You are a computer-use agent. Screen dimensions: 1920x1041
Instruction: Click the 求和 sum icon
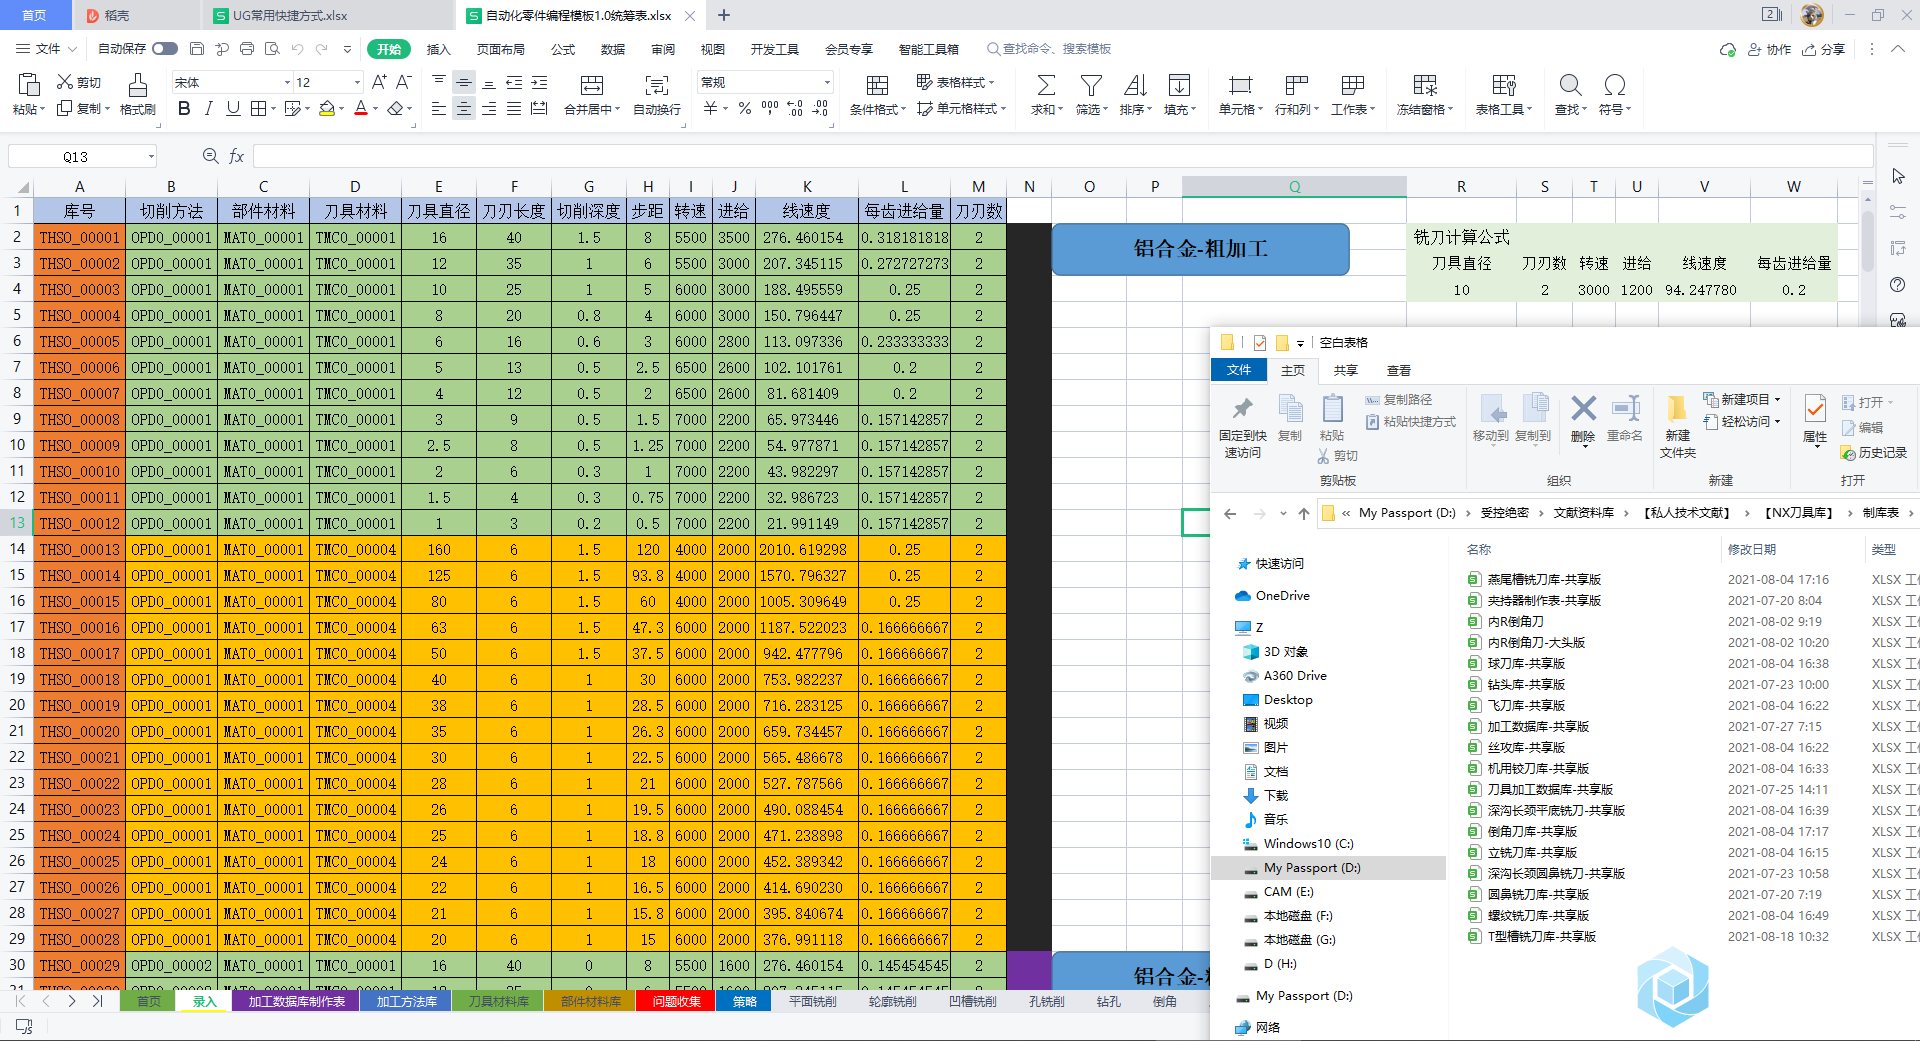(1046, 85)
